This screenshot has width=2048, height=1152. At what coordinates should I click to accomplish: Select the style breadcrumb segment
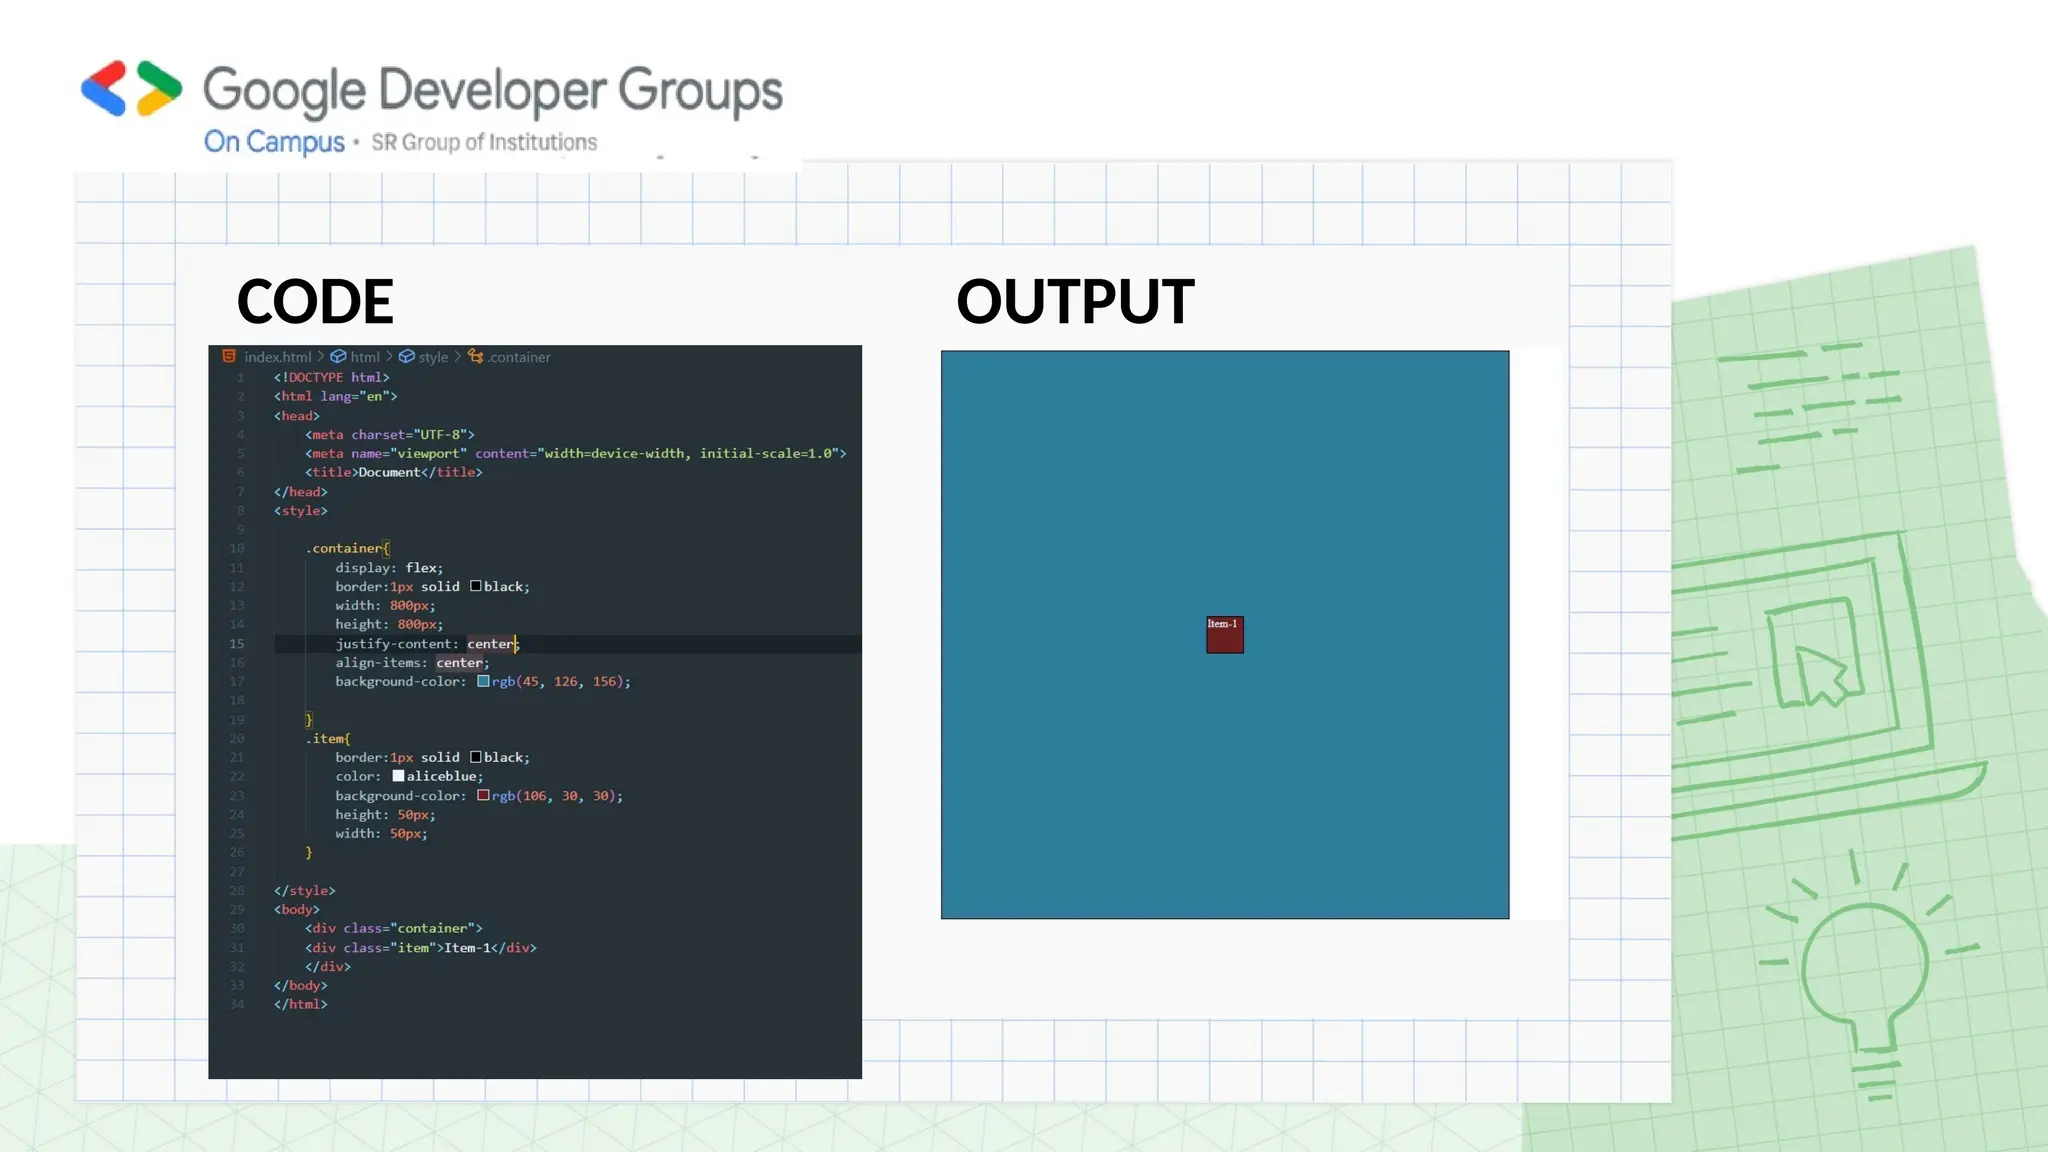[433, 357]
